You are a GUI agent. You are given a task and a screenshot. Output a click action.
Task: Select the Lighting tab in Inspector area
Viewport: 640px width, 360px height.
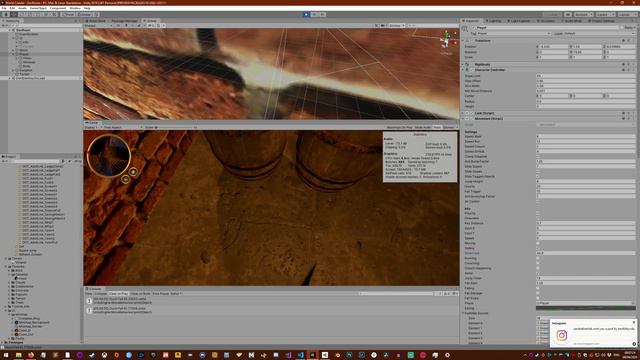coord(494,20)
